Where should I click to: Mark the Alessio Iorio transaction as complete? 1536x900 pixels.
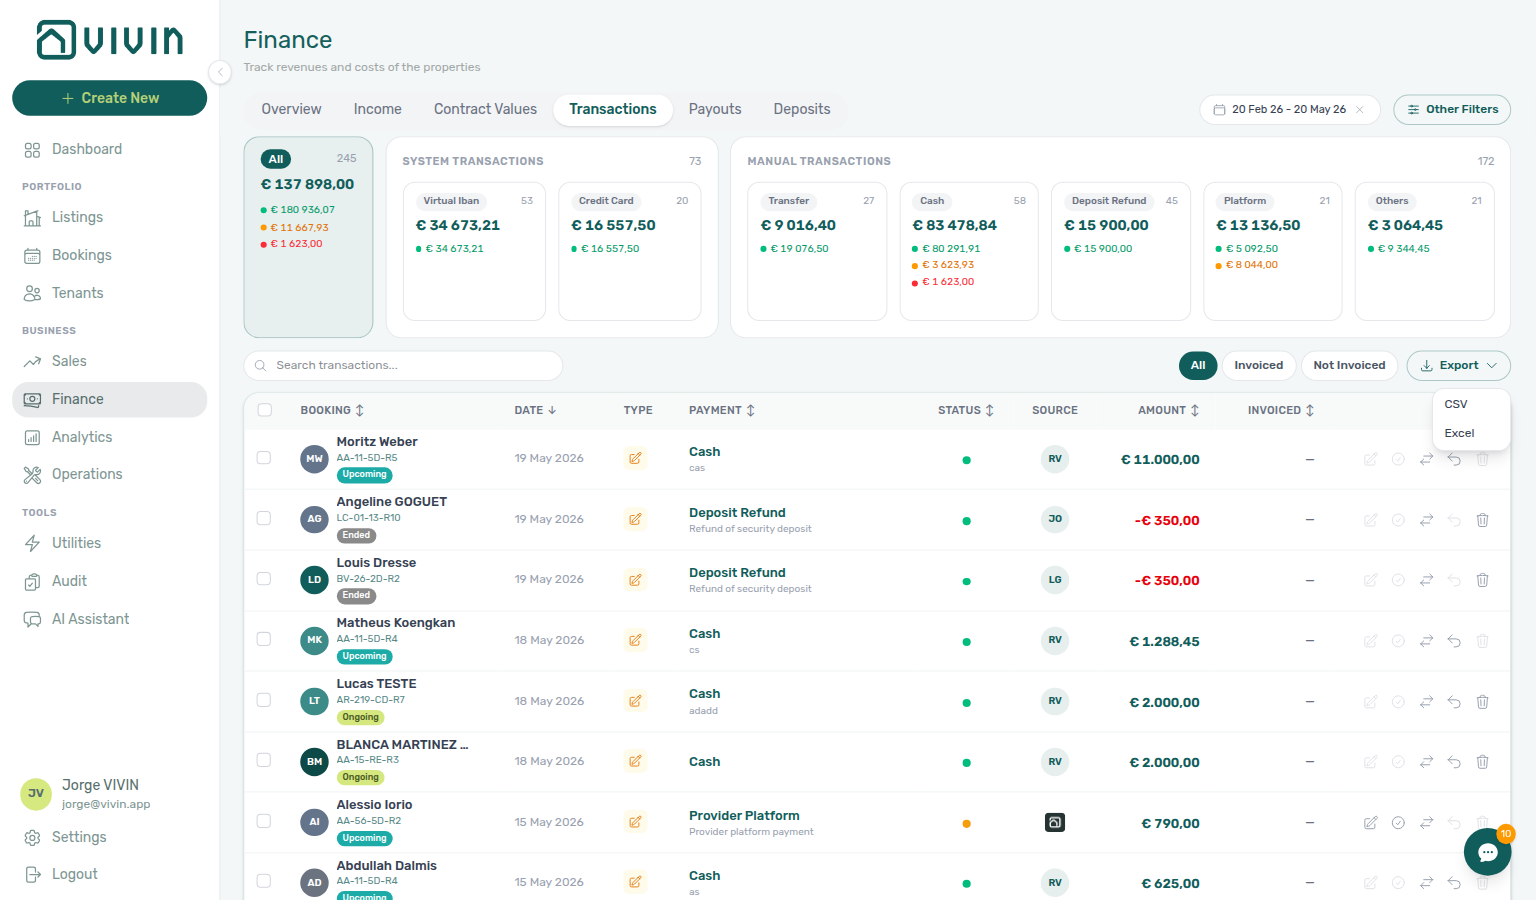(x=1398, y=823)
